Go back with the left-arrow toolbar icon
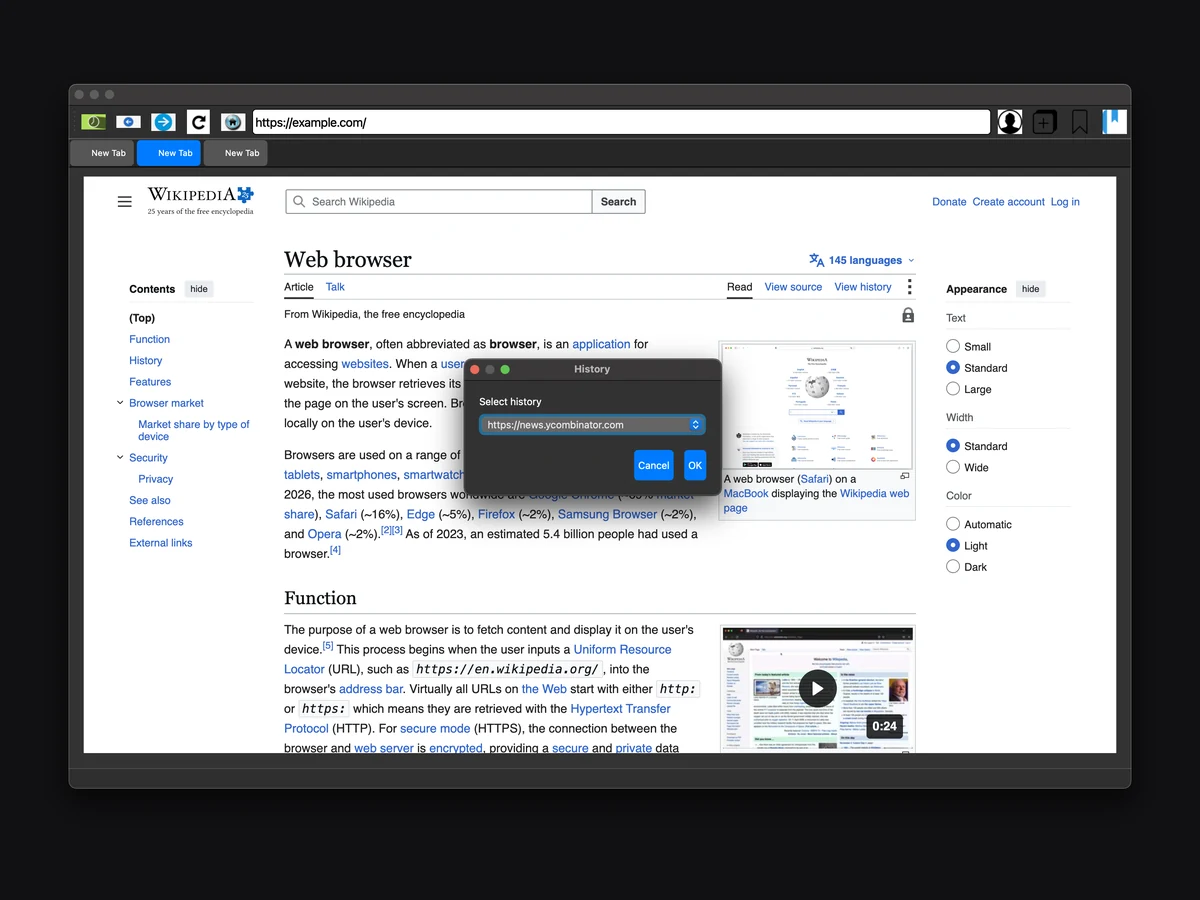This screenshot has height=900, width=1200. [x=128, y=122]
